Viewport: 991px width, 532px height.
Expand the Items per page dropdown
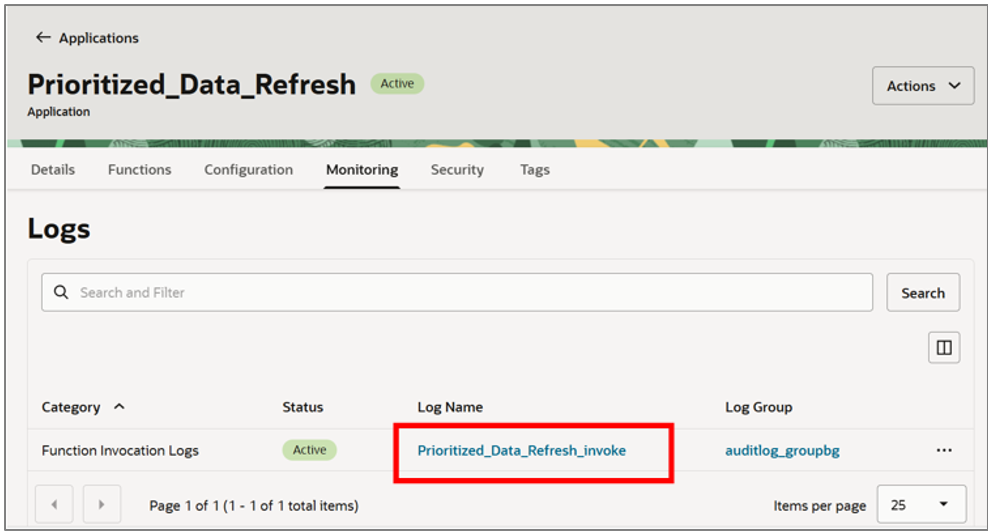(921, 505)
